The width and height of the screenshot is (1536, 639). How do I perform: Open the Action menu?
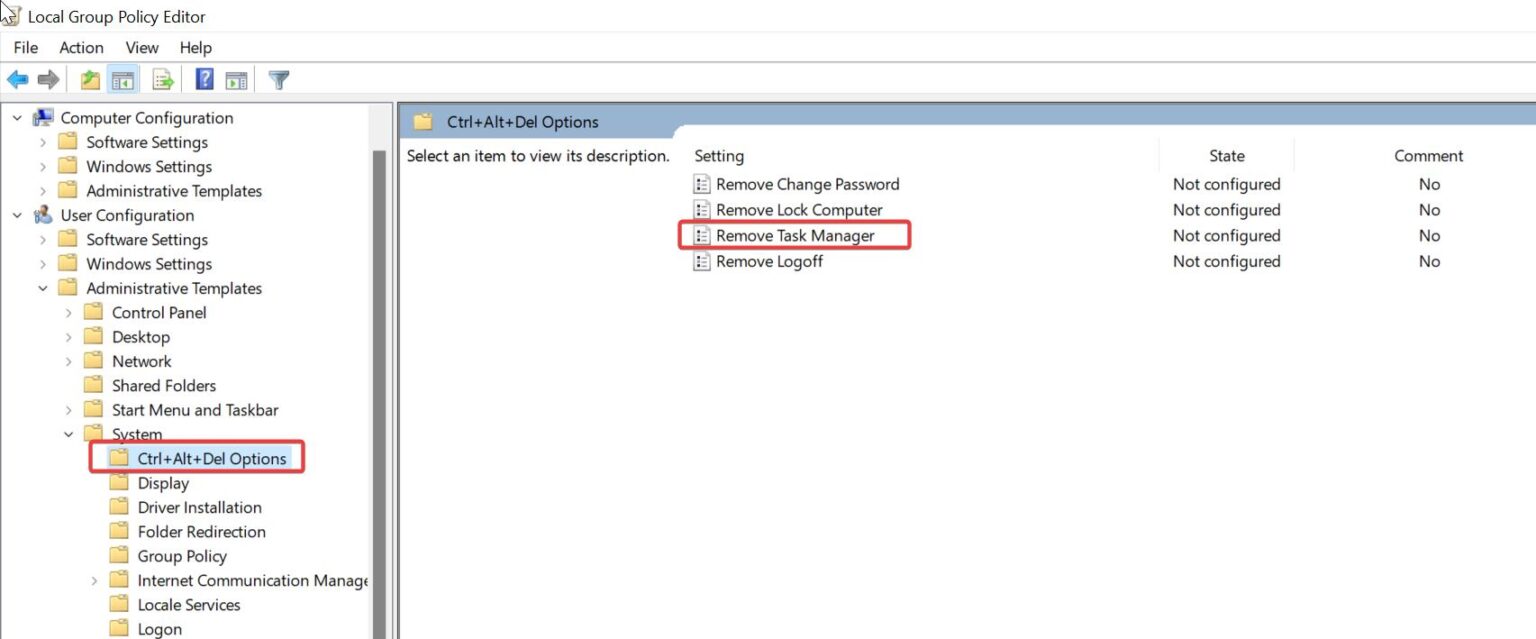click(81, 47)
